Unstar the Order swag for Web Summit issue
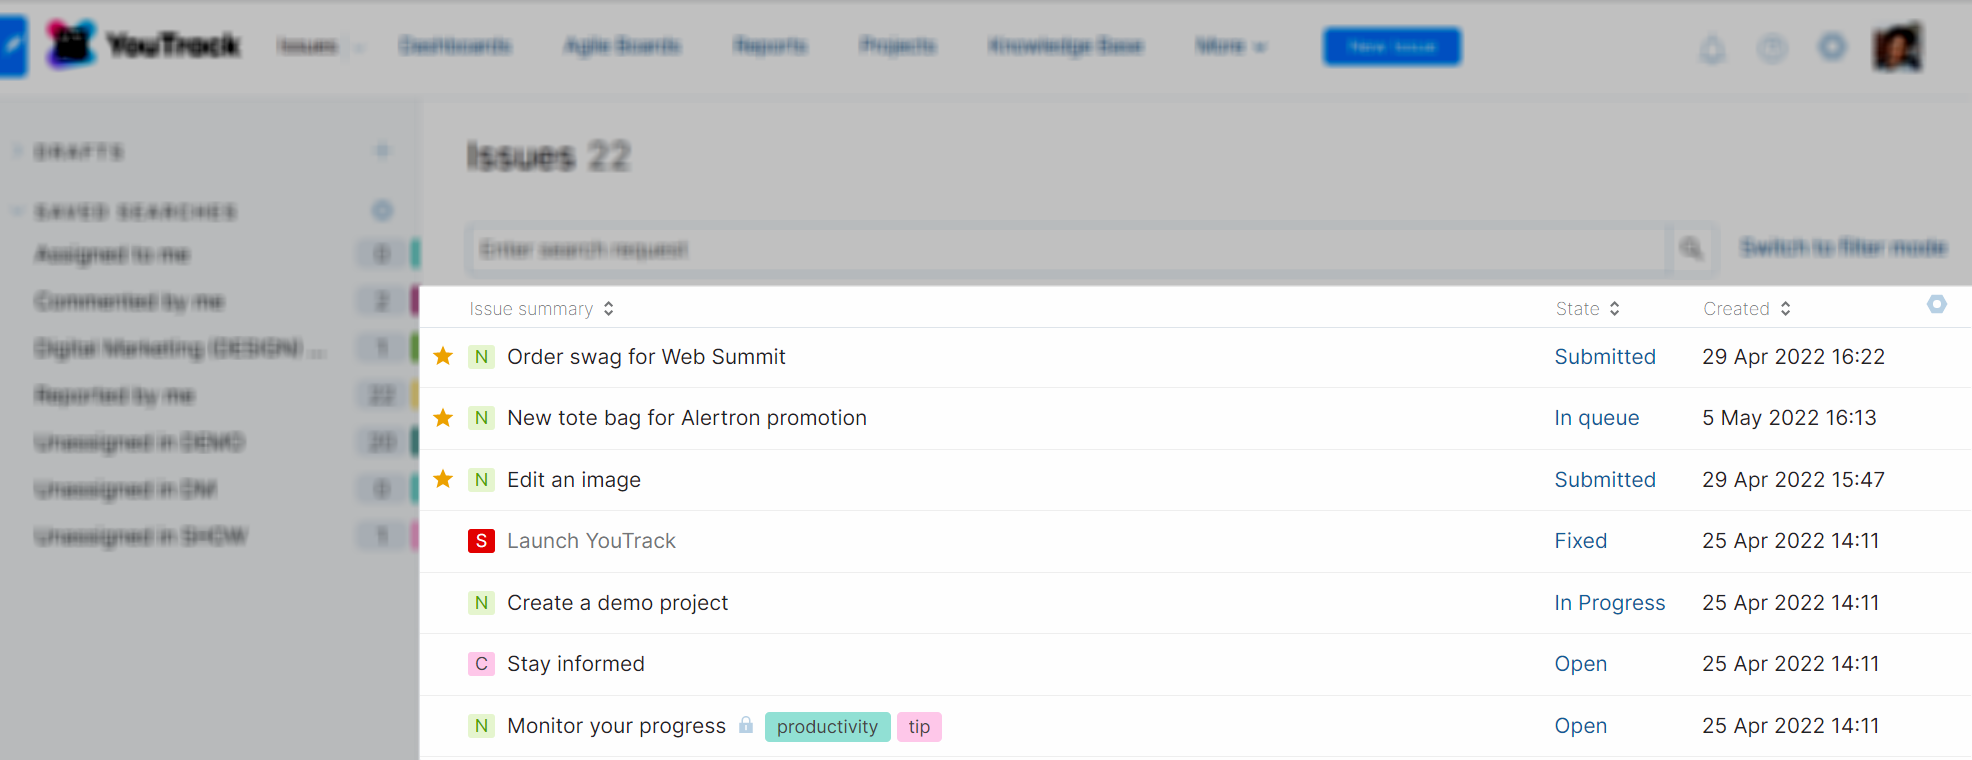Viewport: 1972px width, 760px height. [443, 356]
